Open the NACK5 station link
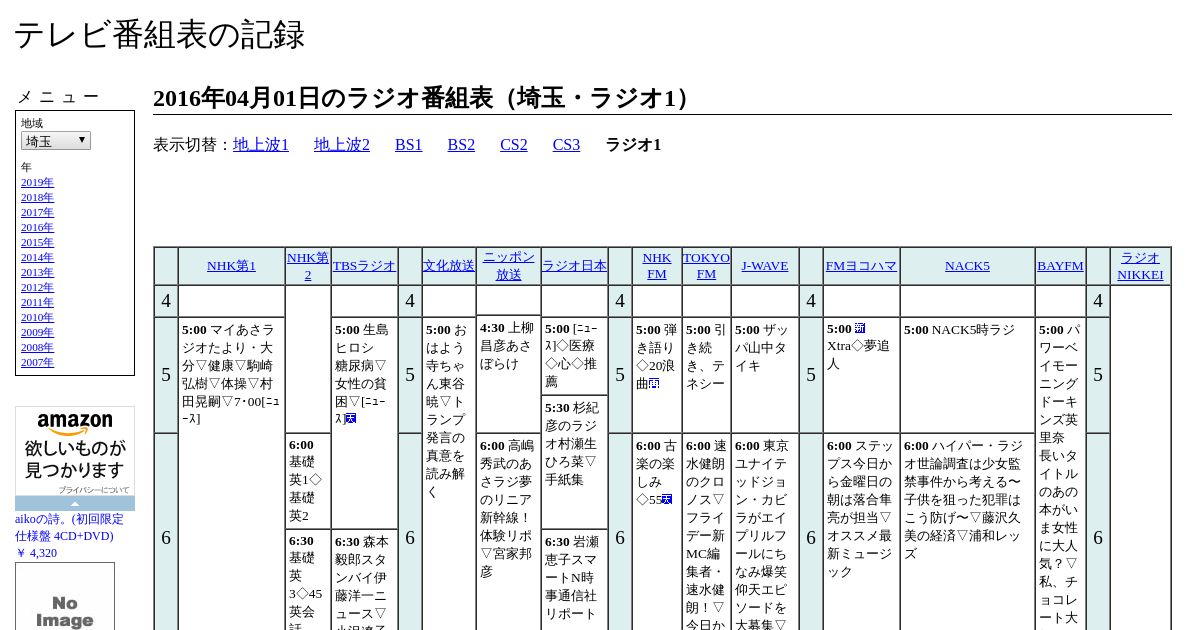Viewport: 1200px width, 630px height. coord(967,266)
